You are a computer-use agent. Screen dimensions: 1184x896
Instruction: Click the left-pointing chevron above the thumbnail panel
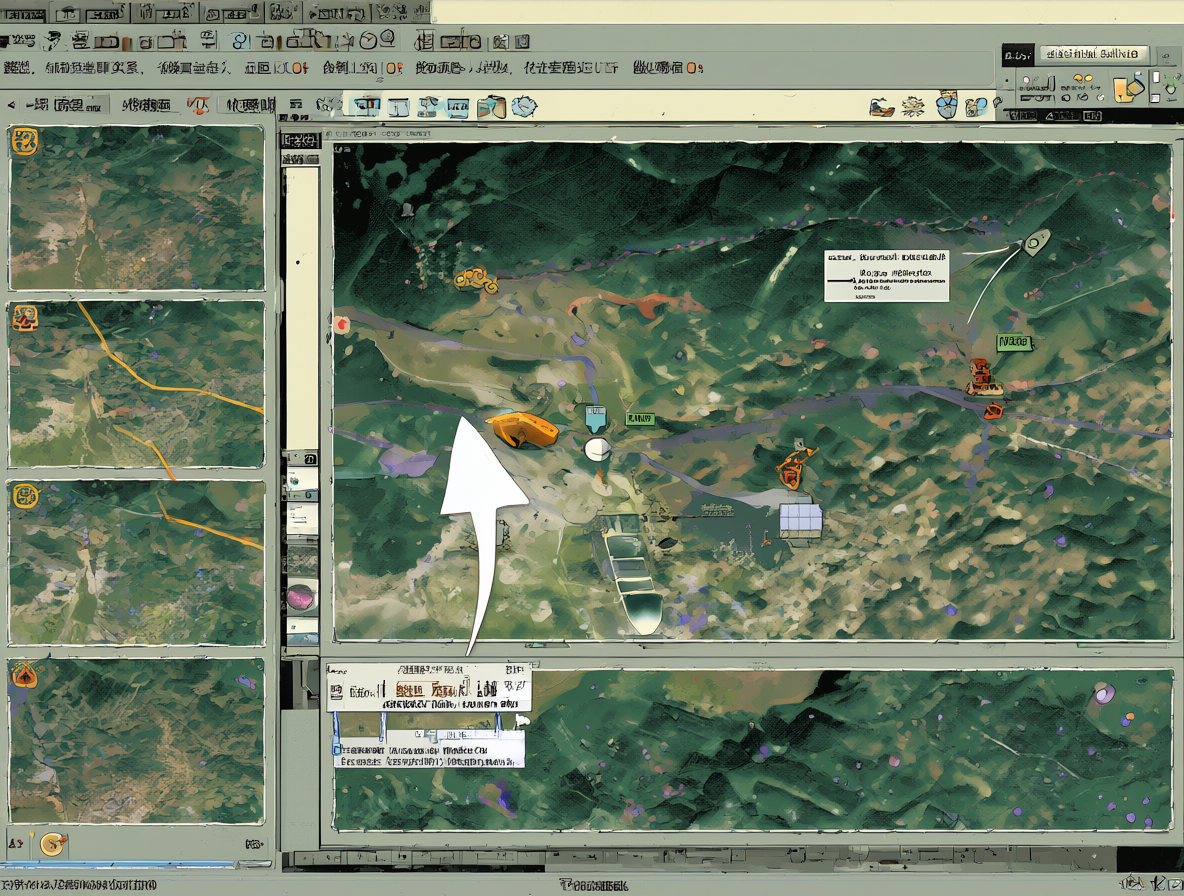click(x=11, y=106)
